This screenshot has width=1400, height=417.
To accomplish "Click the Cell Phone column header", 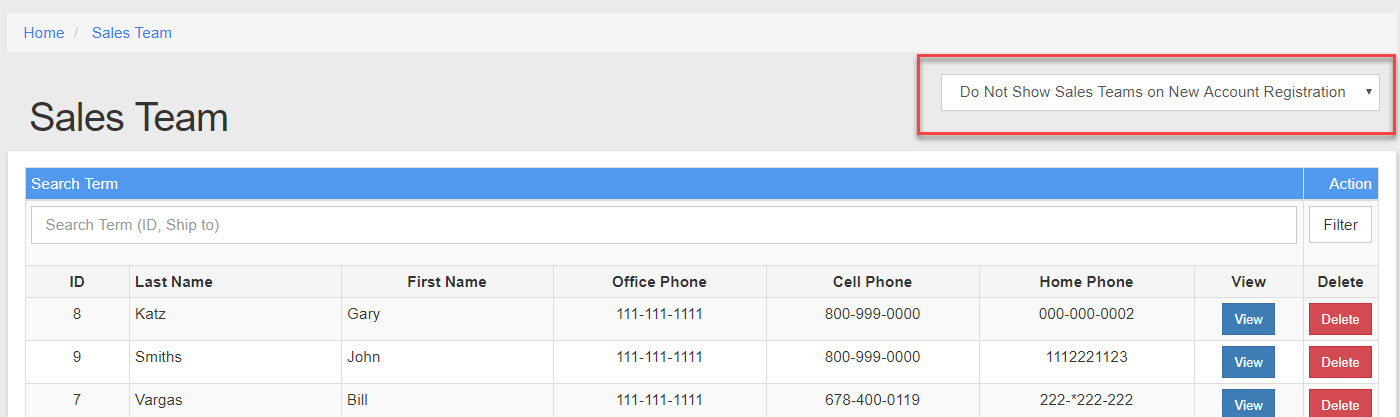I will (872, 282).
